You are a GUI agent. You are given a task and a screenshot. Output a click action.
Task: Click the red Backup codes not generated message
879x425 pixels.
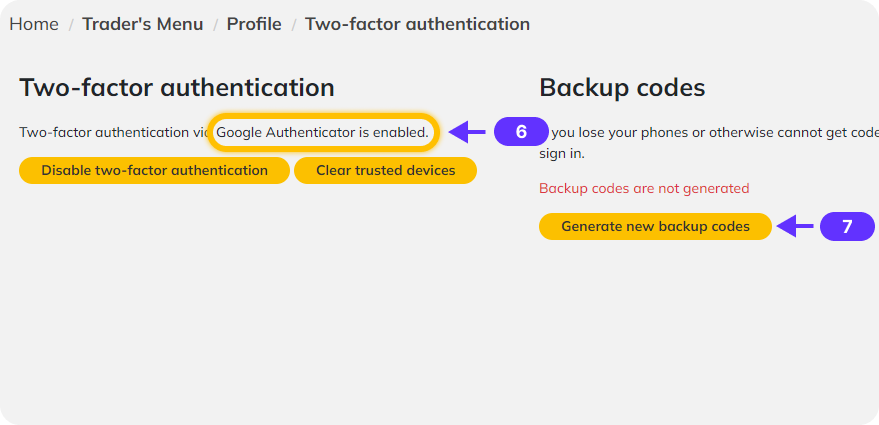(x=643, y=188)
